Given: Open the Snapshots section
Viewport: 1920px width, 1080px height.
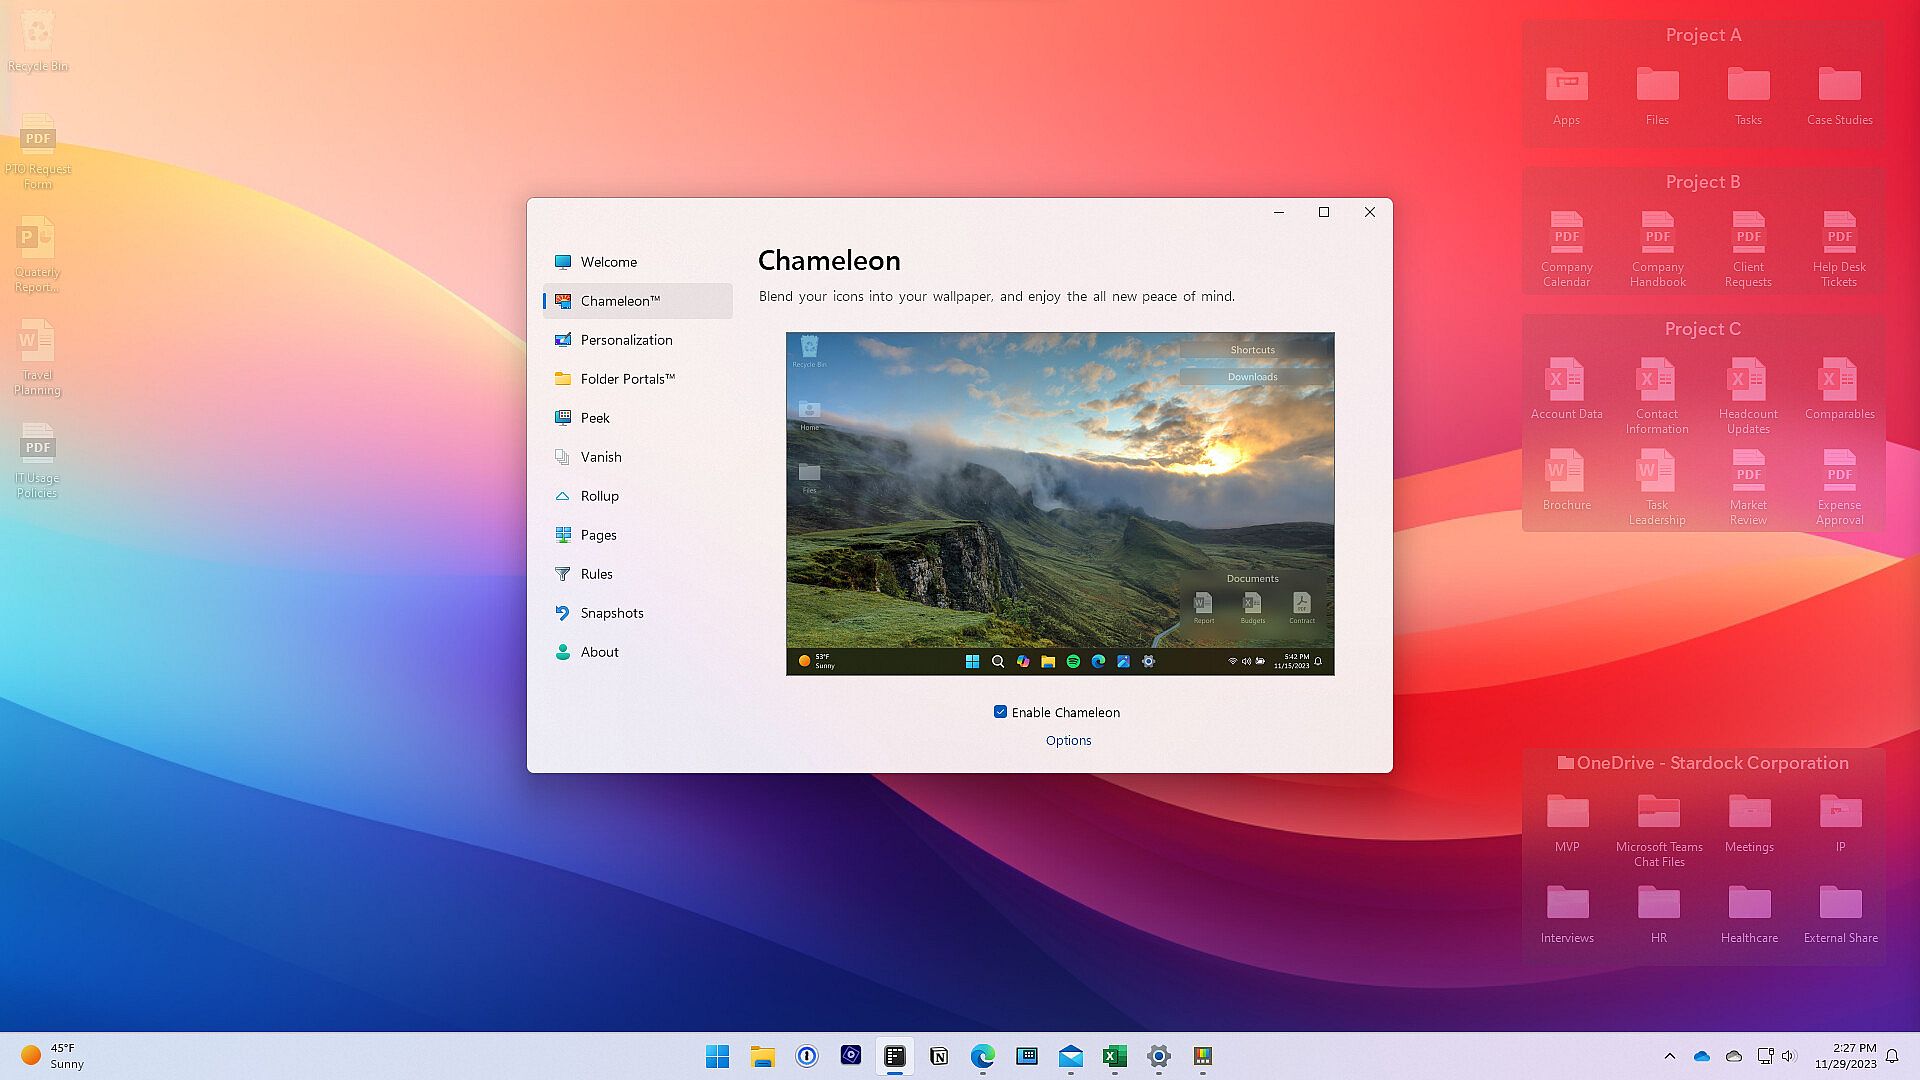Looking at the screenshot, I should click(611, 613).
